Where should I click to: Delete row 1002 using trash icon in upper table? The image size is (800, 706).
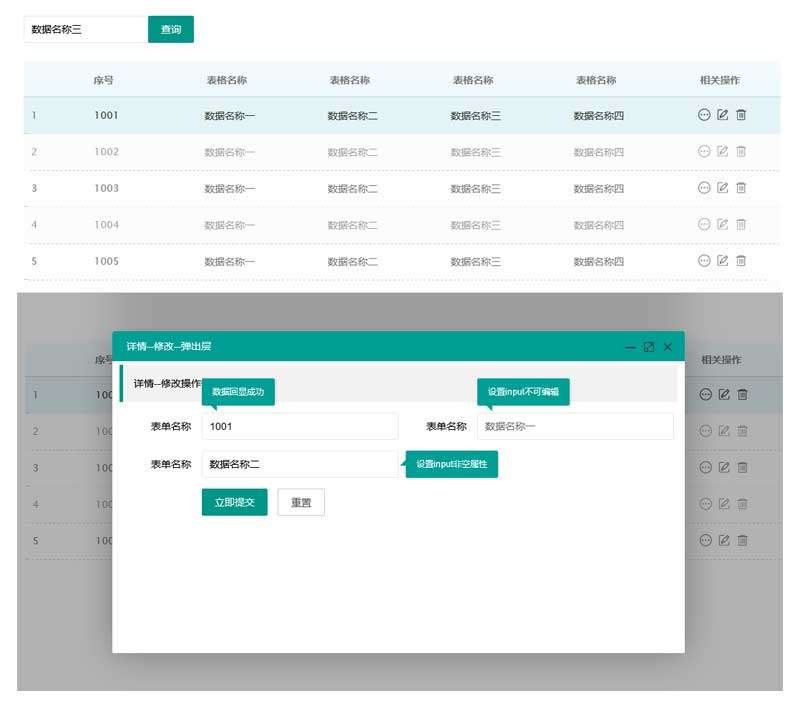pos(741,152)
